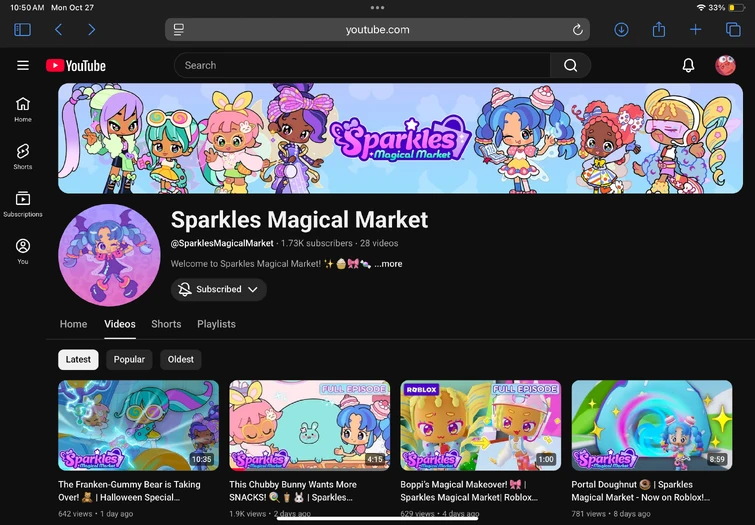Click the '1.73K subscribers' text
This screenshot has width=755, height=525.
316,243
